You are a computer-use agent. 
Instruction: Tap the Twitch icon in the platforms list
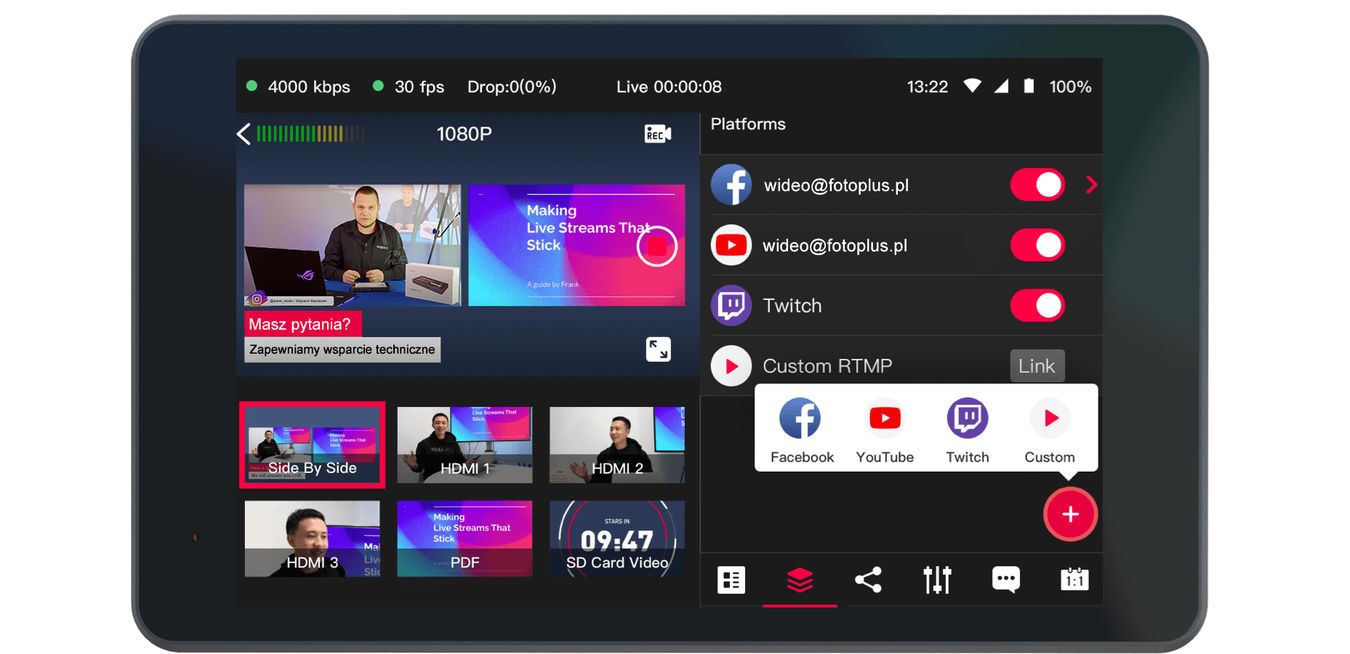[x=731, y=305]
